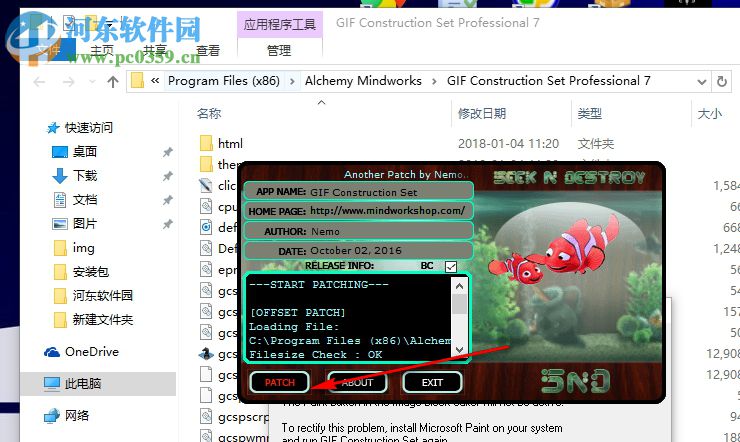Image resolution: width=740 pixels, height=442 pixels.
Task: Sort by 名称 column header
Action: (209, 114)
